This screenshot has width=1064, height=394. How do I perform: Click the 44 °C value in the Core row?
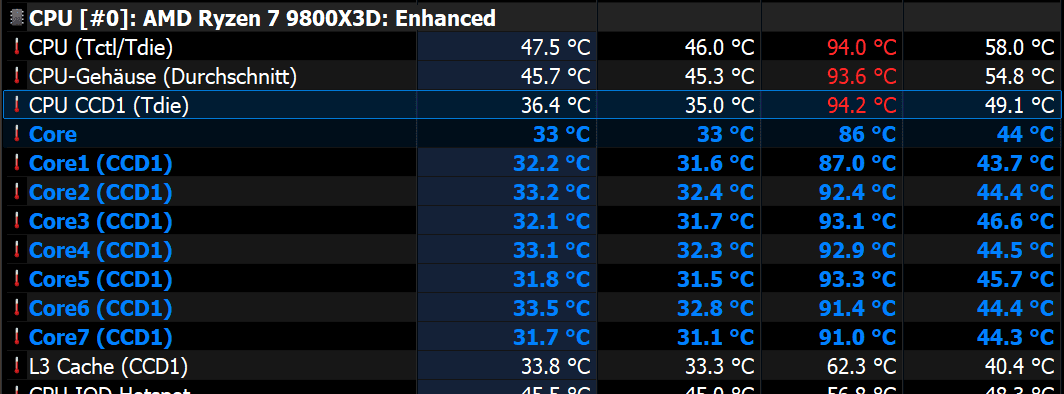1026,134
